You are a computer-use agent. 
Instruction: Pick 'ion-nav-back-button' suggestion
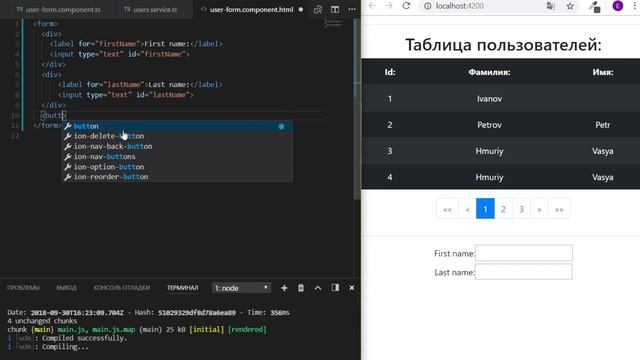click(x=177, y=147)
